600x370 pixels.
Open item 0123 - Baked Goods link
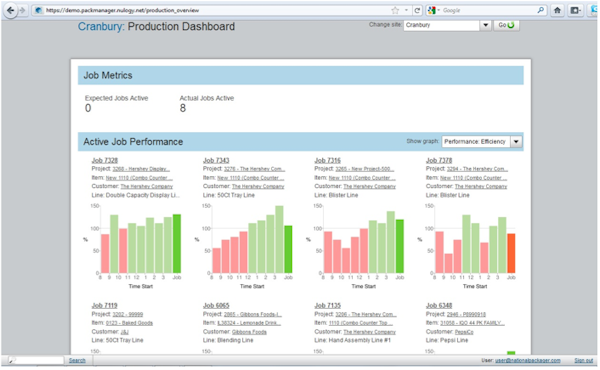[129, 323]
